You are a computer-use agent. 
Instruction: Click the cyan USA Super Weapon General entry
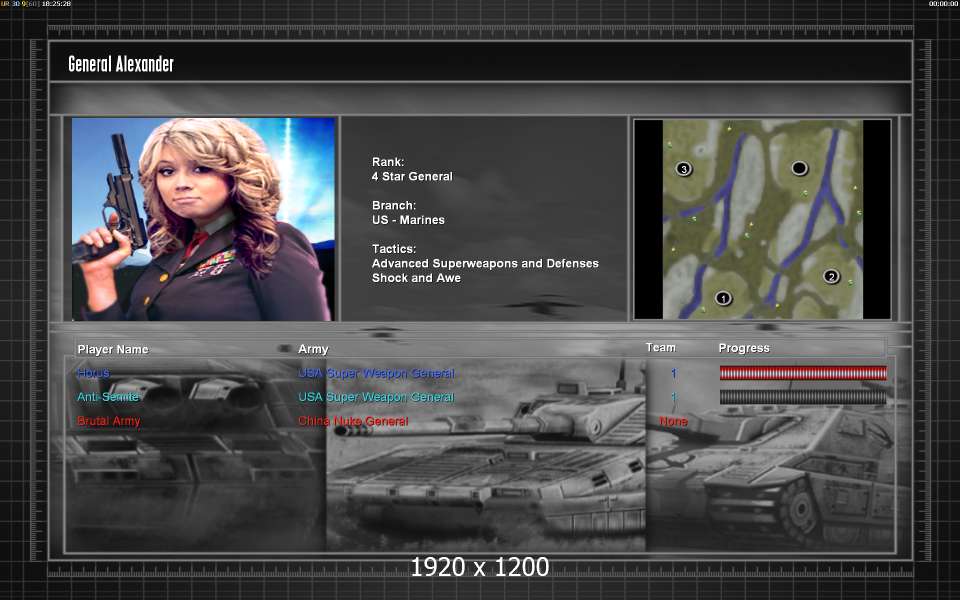tap(376, 397)
